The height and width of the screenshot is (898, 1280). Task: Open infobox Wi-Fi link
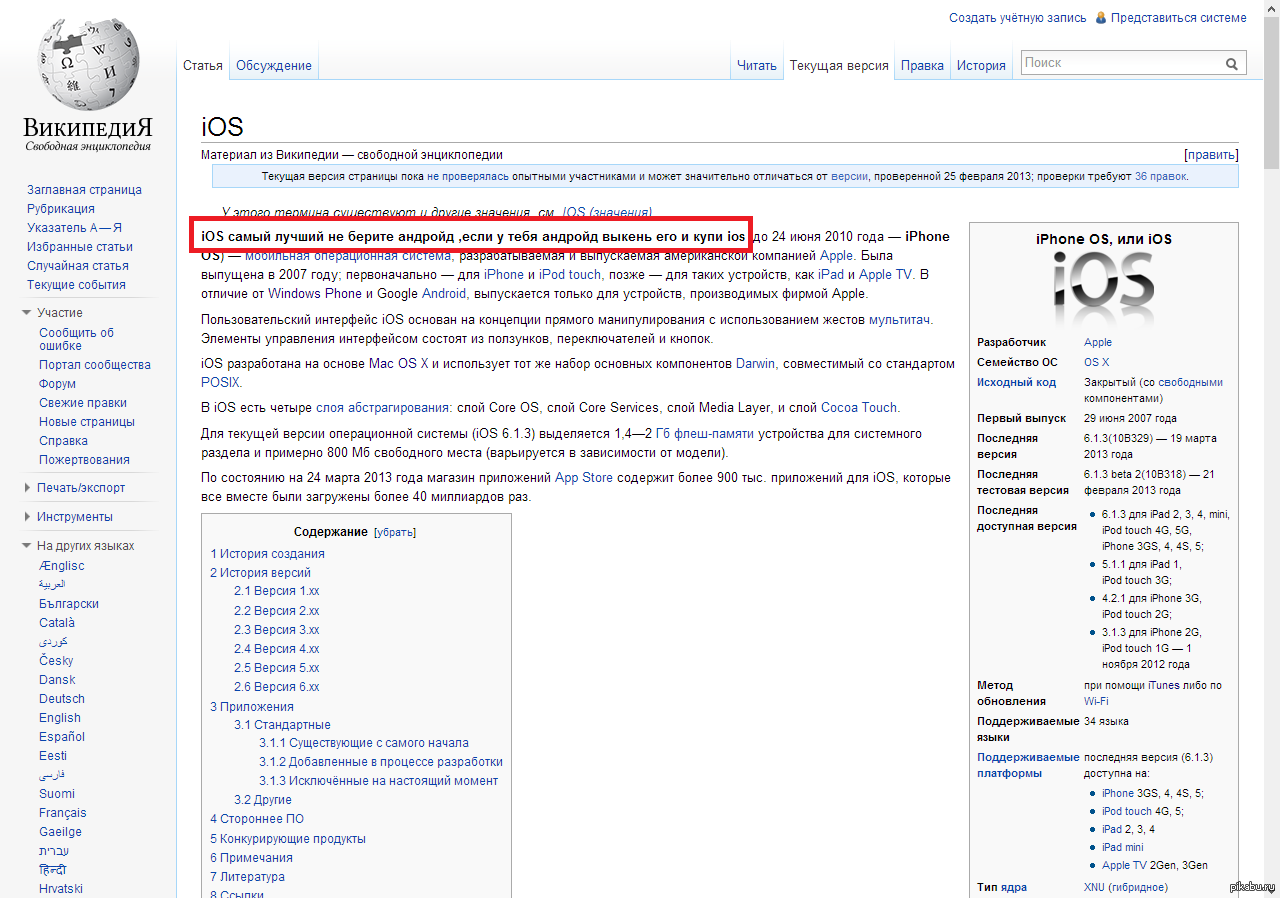click(x=1096, y=701)
